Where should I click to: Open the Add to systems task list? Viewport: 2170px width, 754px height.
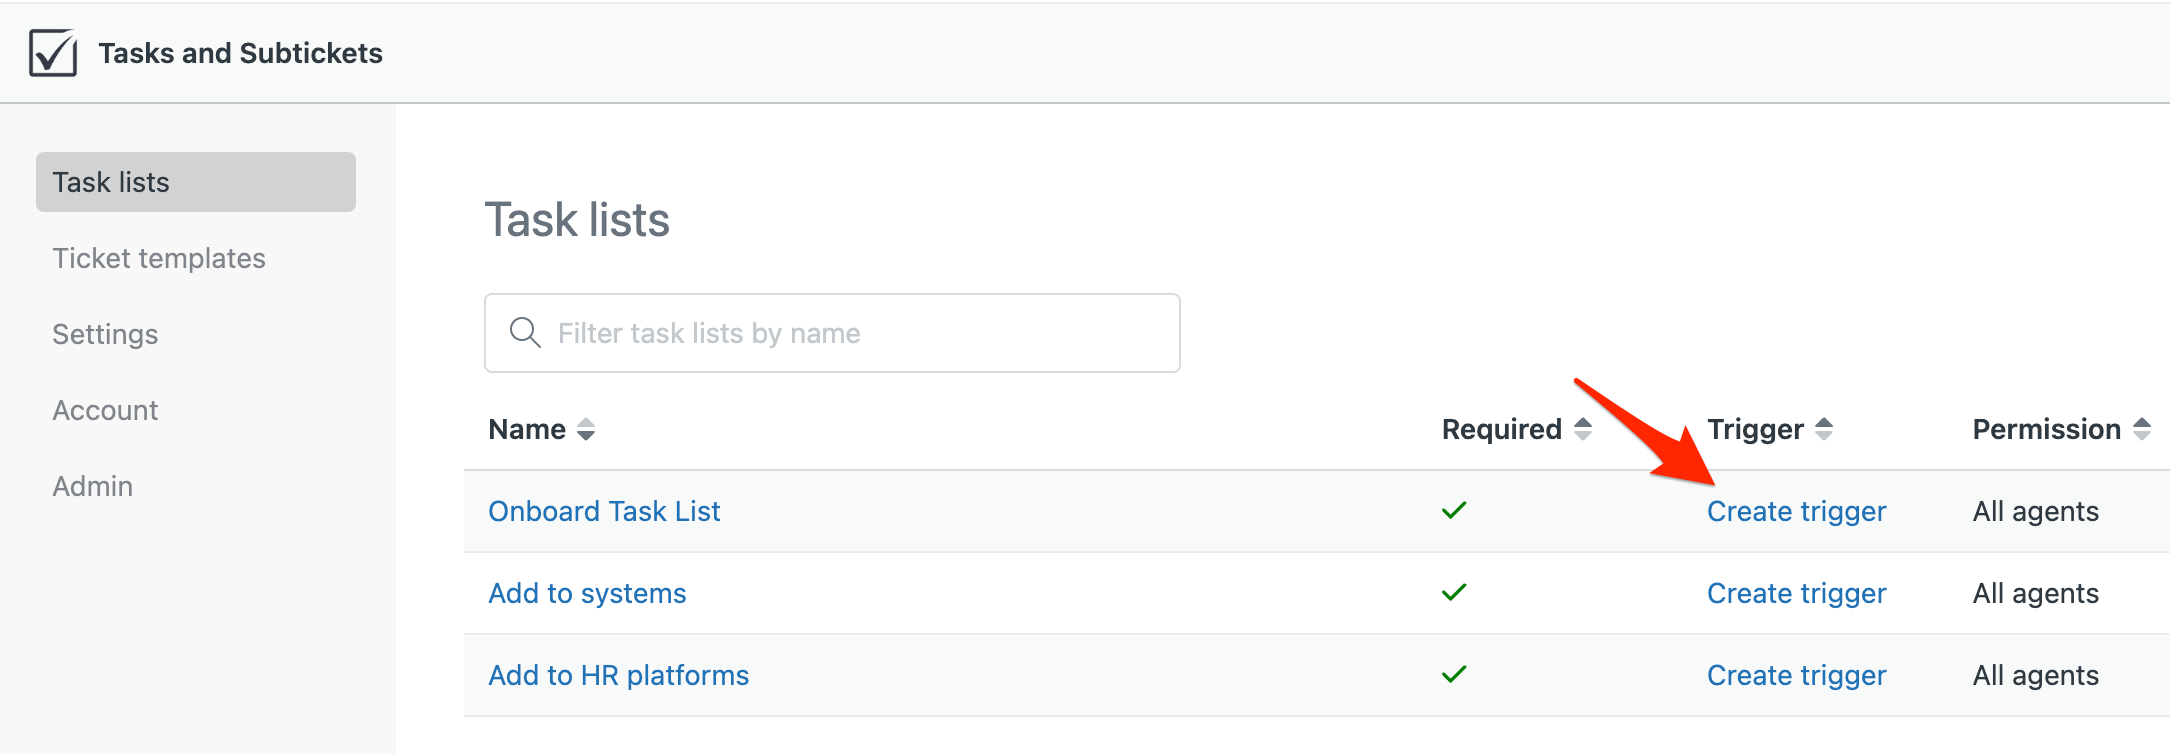pyautogui.click(x=587, y=593)
